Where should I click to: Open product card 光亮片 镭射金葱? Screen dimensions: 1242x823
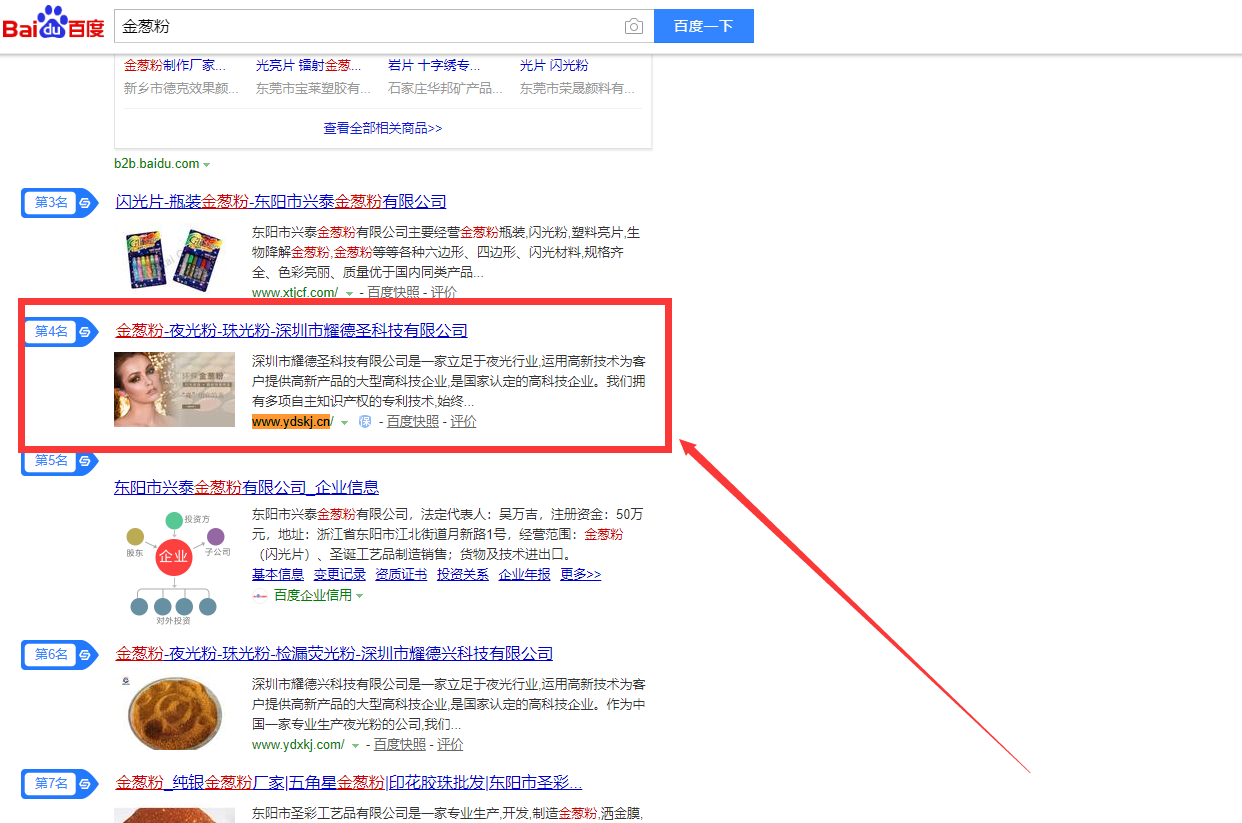[307, 65]
